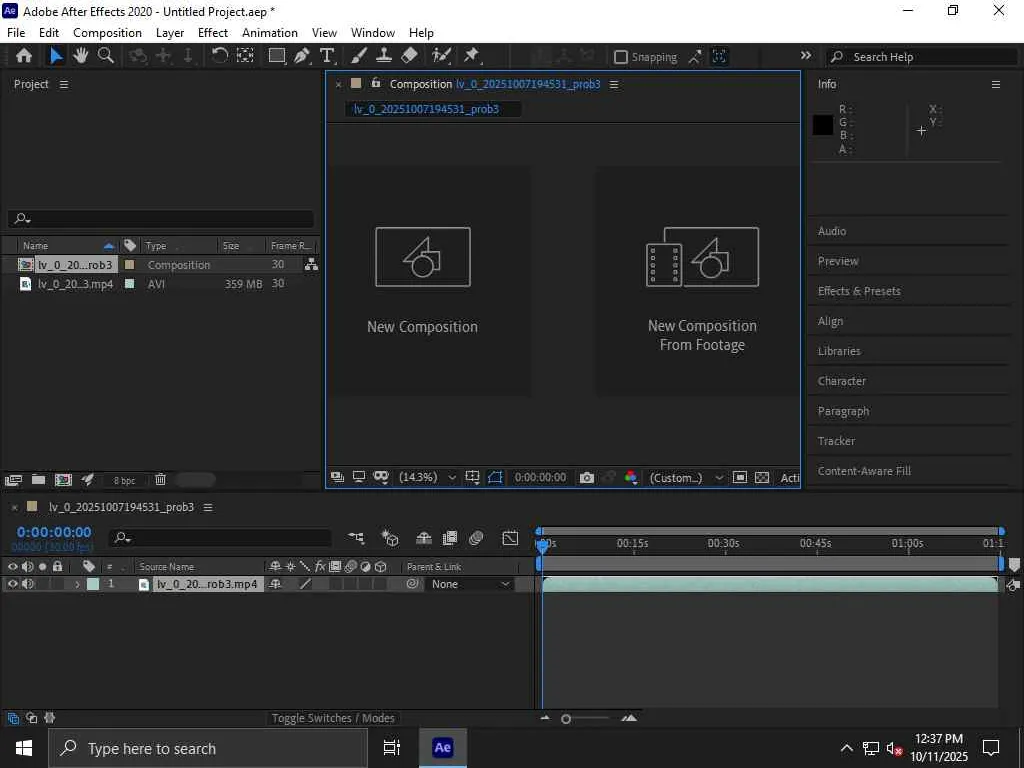
Task: Open the Parent & Link None dropdown
Action: pos(470,584)
